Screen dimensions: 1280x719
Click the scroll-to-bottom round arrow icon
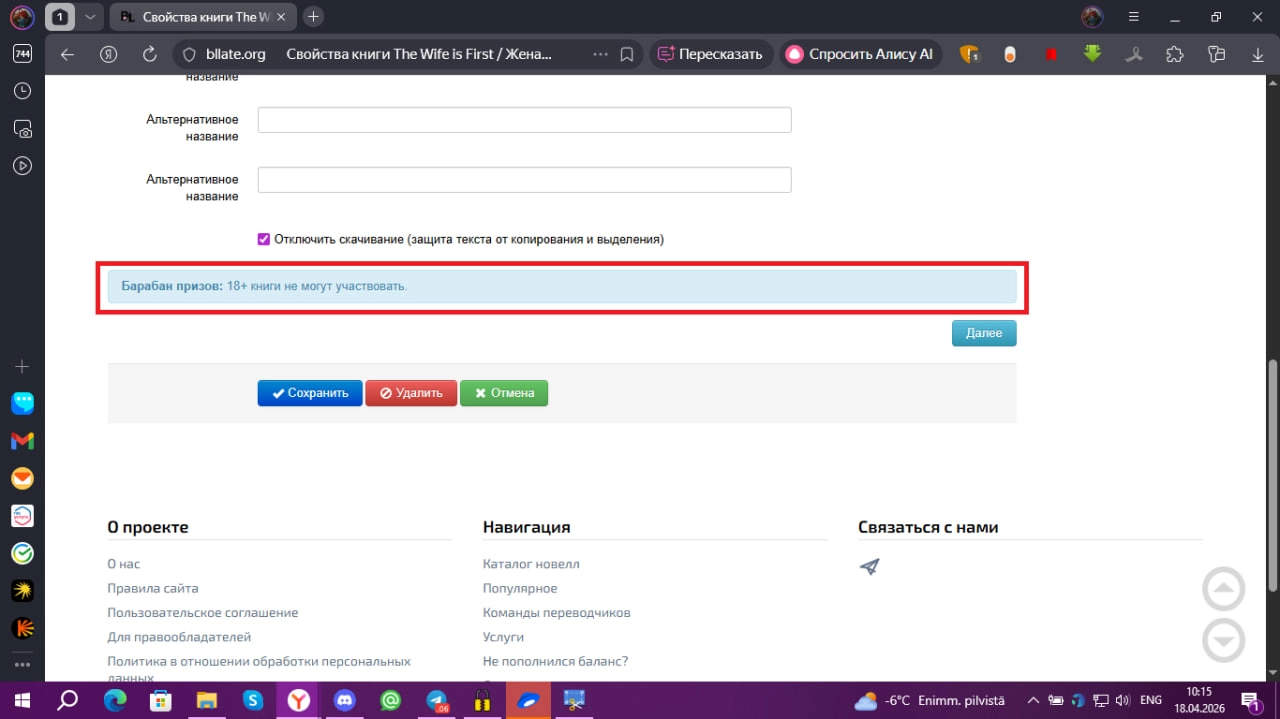1223,641
